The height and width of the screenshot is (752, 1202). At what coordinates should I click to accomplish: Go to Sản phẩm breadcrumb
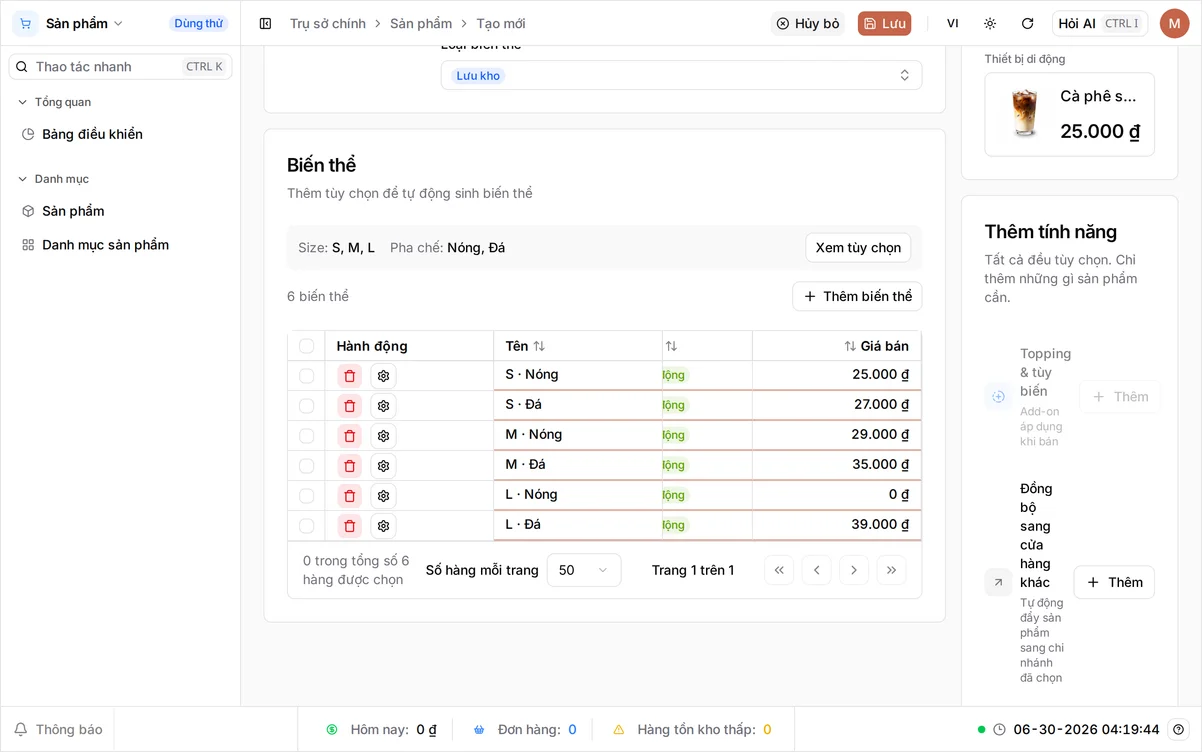click(x=421, y=23)
